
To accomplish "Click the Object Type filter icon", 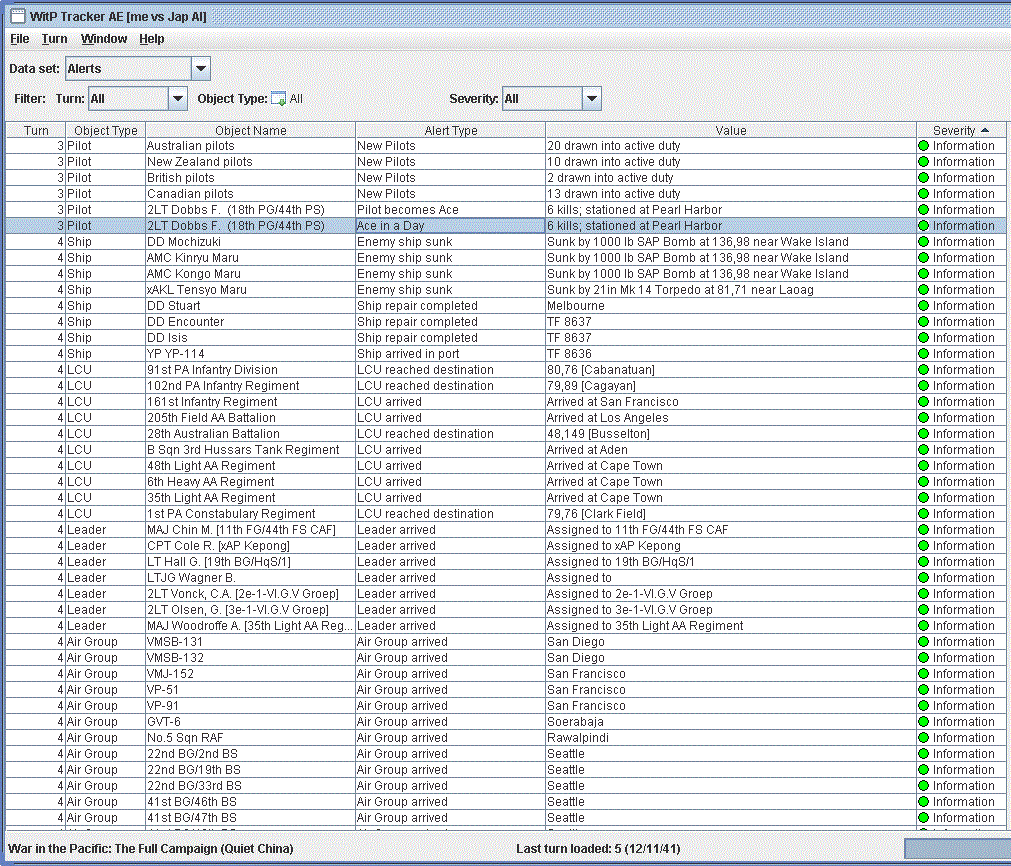I will point(278,99).
